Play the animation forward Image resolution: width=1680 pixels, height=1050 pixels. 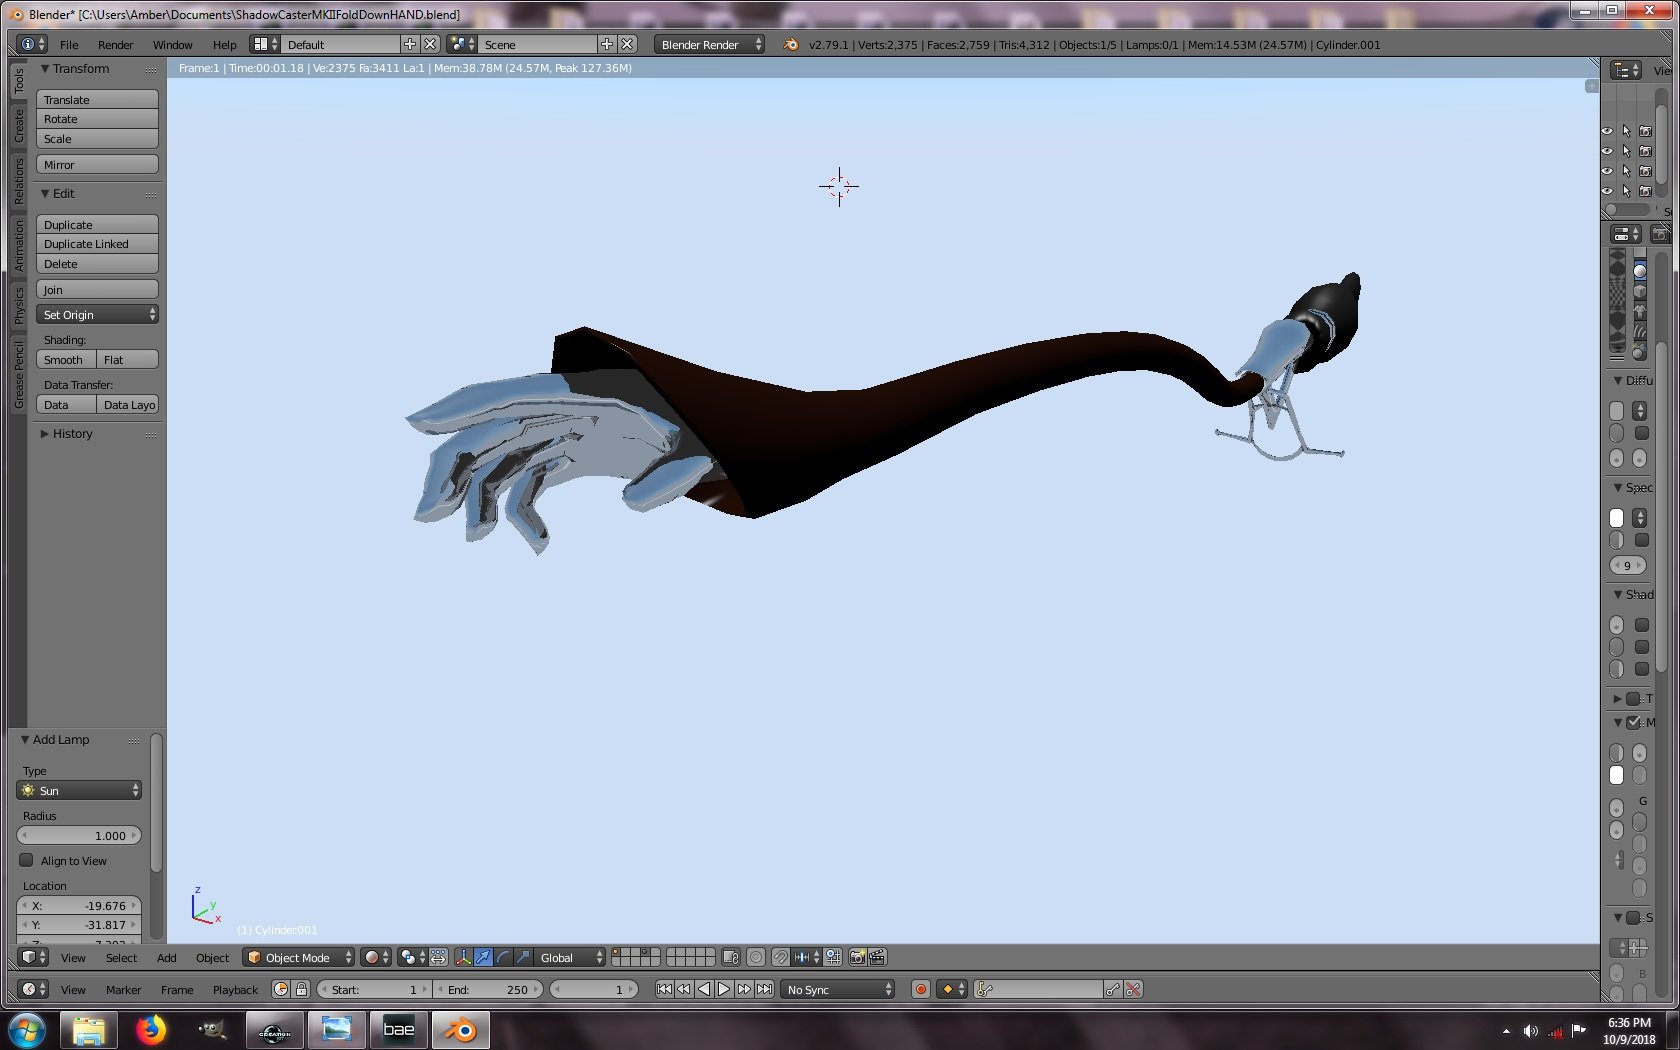click(724, 989)
